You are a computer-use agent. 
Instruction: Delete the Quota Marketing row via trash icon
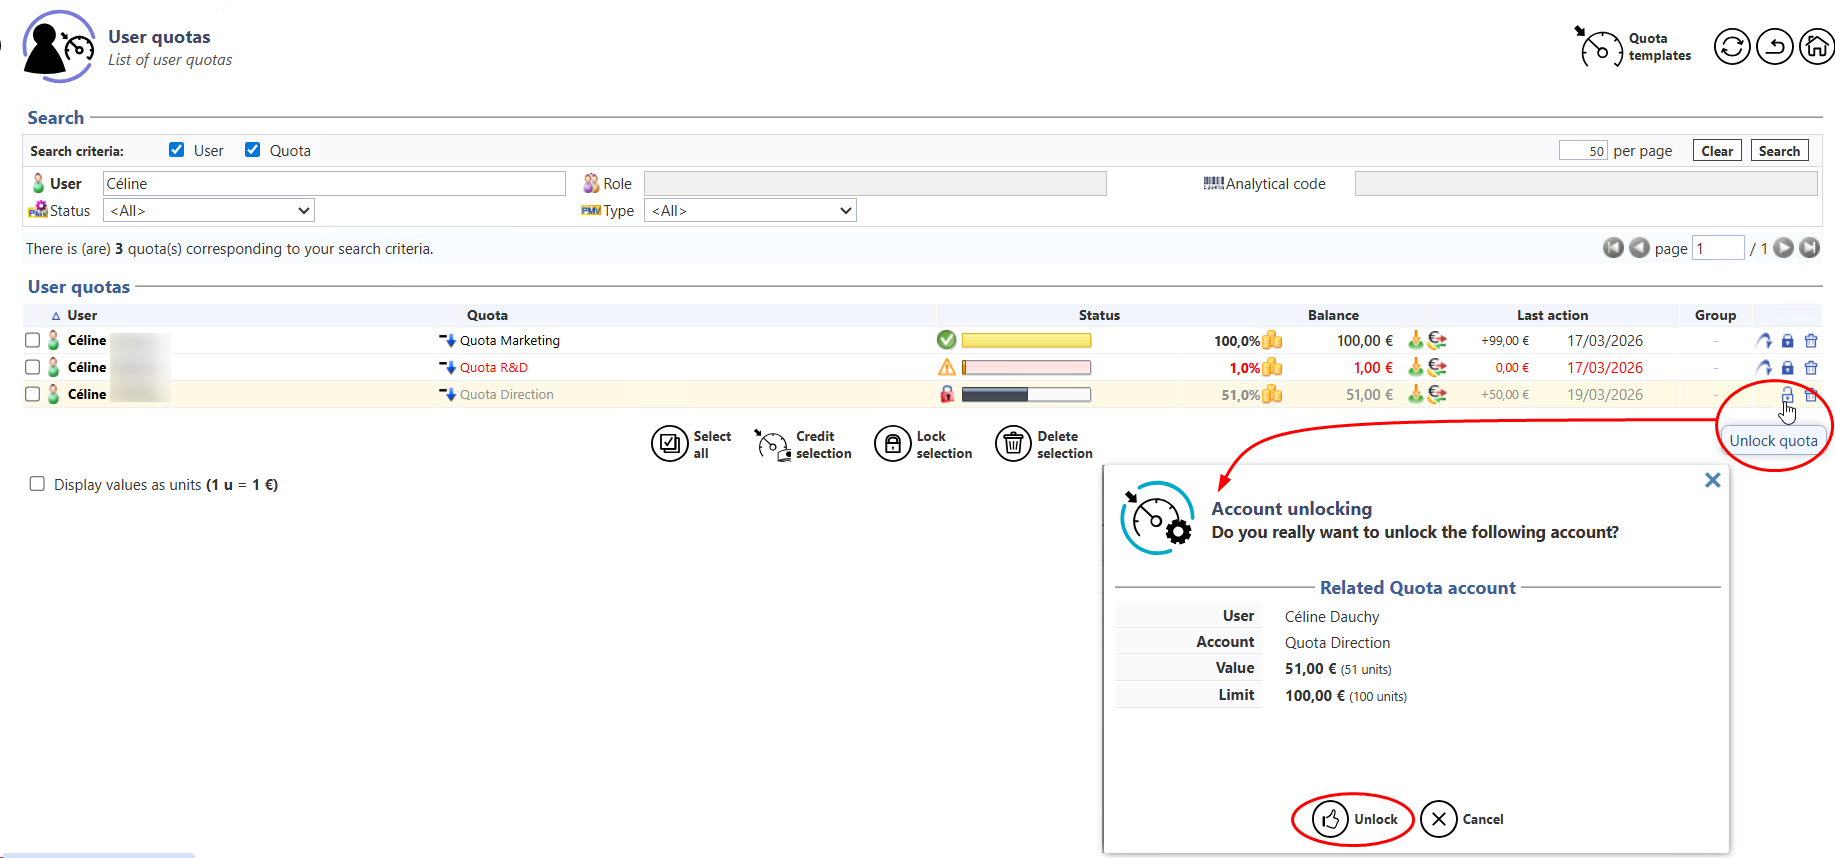pos(1810,341)
